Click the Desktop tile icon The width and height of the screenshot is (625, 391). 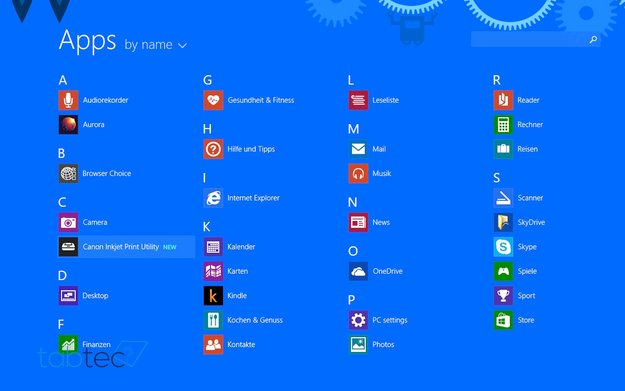(68, 295)
